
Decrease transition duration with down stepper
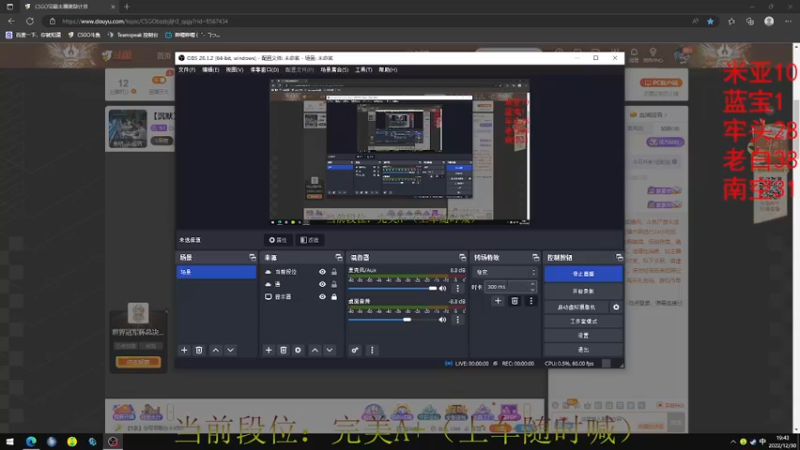[x=532, y=290]
